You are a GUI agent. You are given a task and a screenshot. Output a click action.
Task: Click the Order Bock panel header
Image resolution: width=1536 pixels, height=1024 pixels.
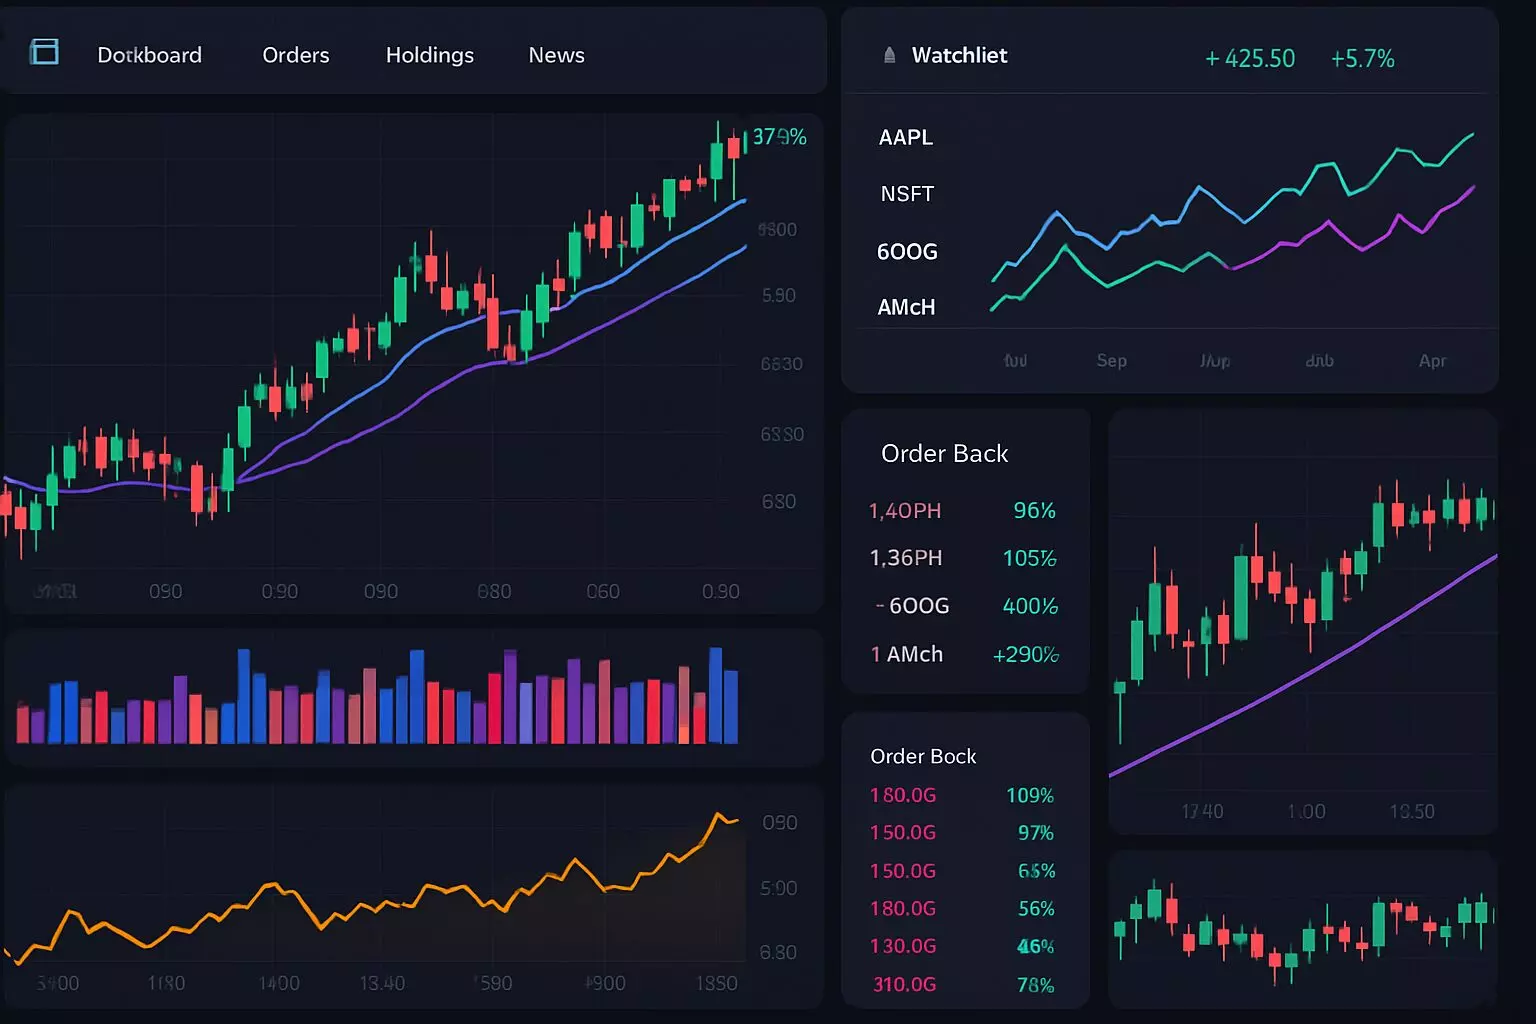pos(922,756)
